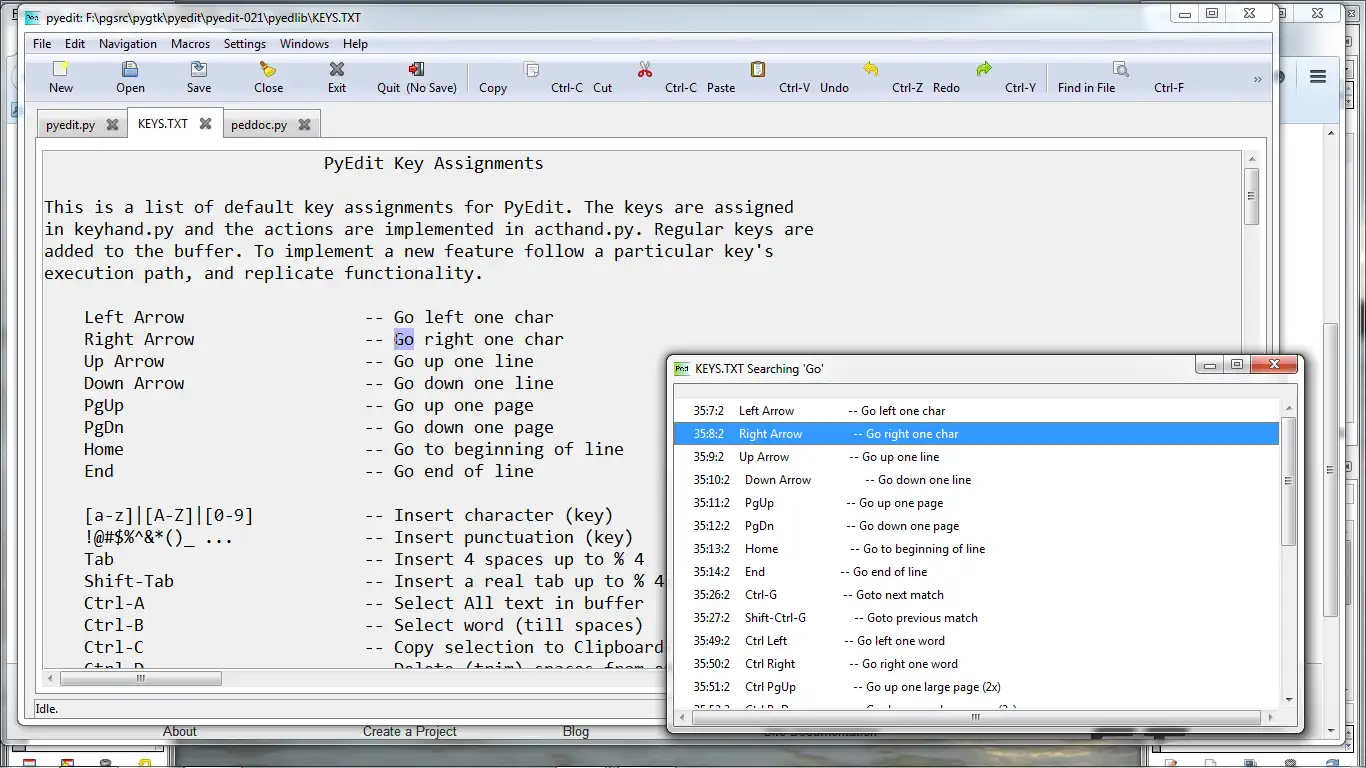This screenshot has height=768, width=1366.
Task: Click Blog link in background browser page
Action: pos(576,731)
